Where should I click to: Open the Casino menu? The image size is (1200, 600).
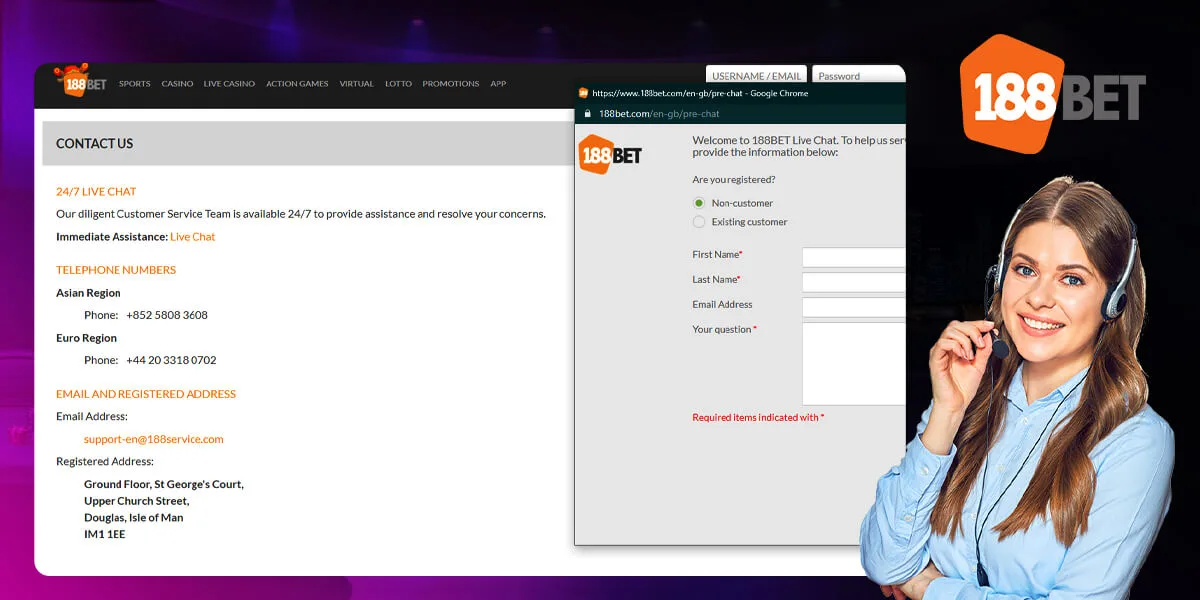tap(177, 84)
